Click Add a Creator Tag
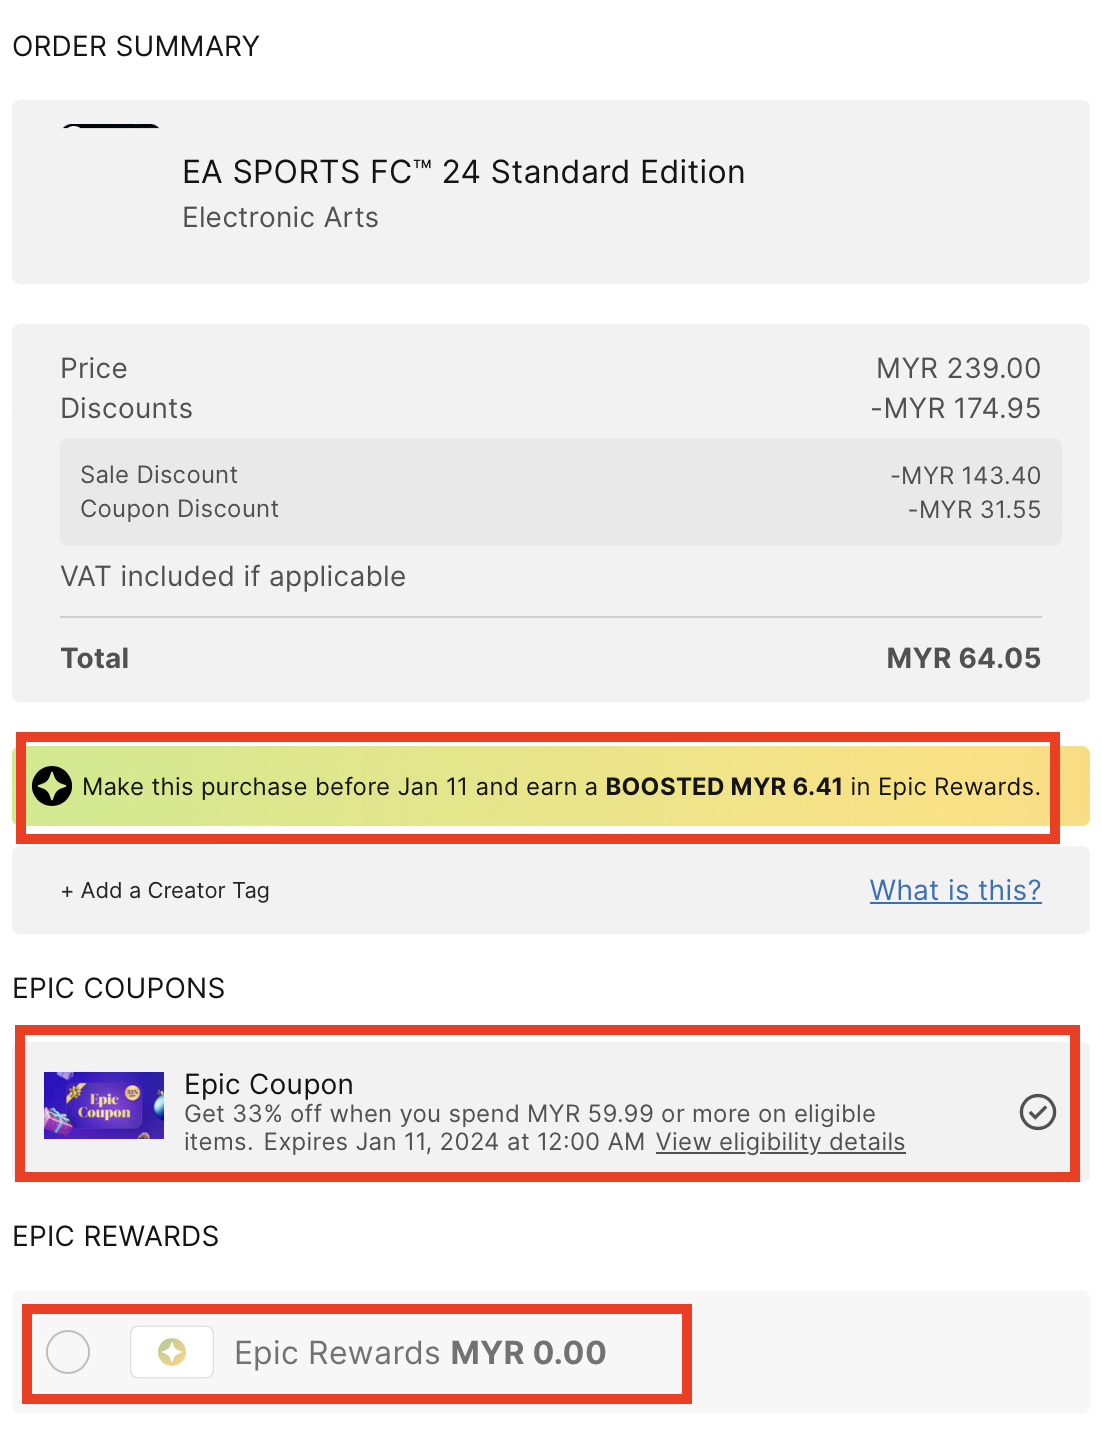 [x=166, y=891]
